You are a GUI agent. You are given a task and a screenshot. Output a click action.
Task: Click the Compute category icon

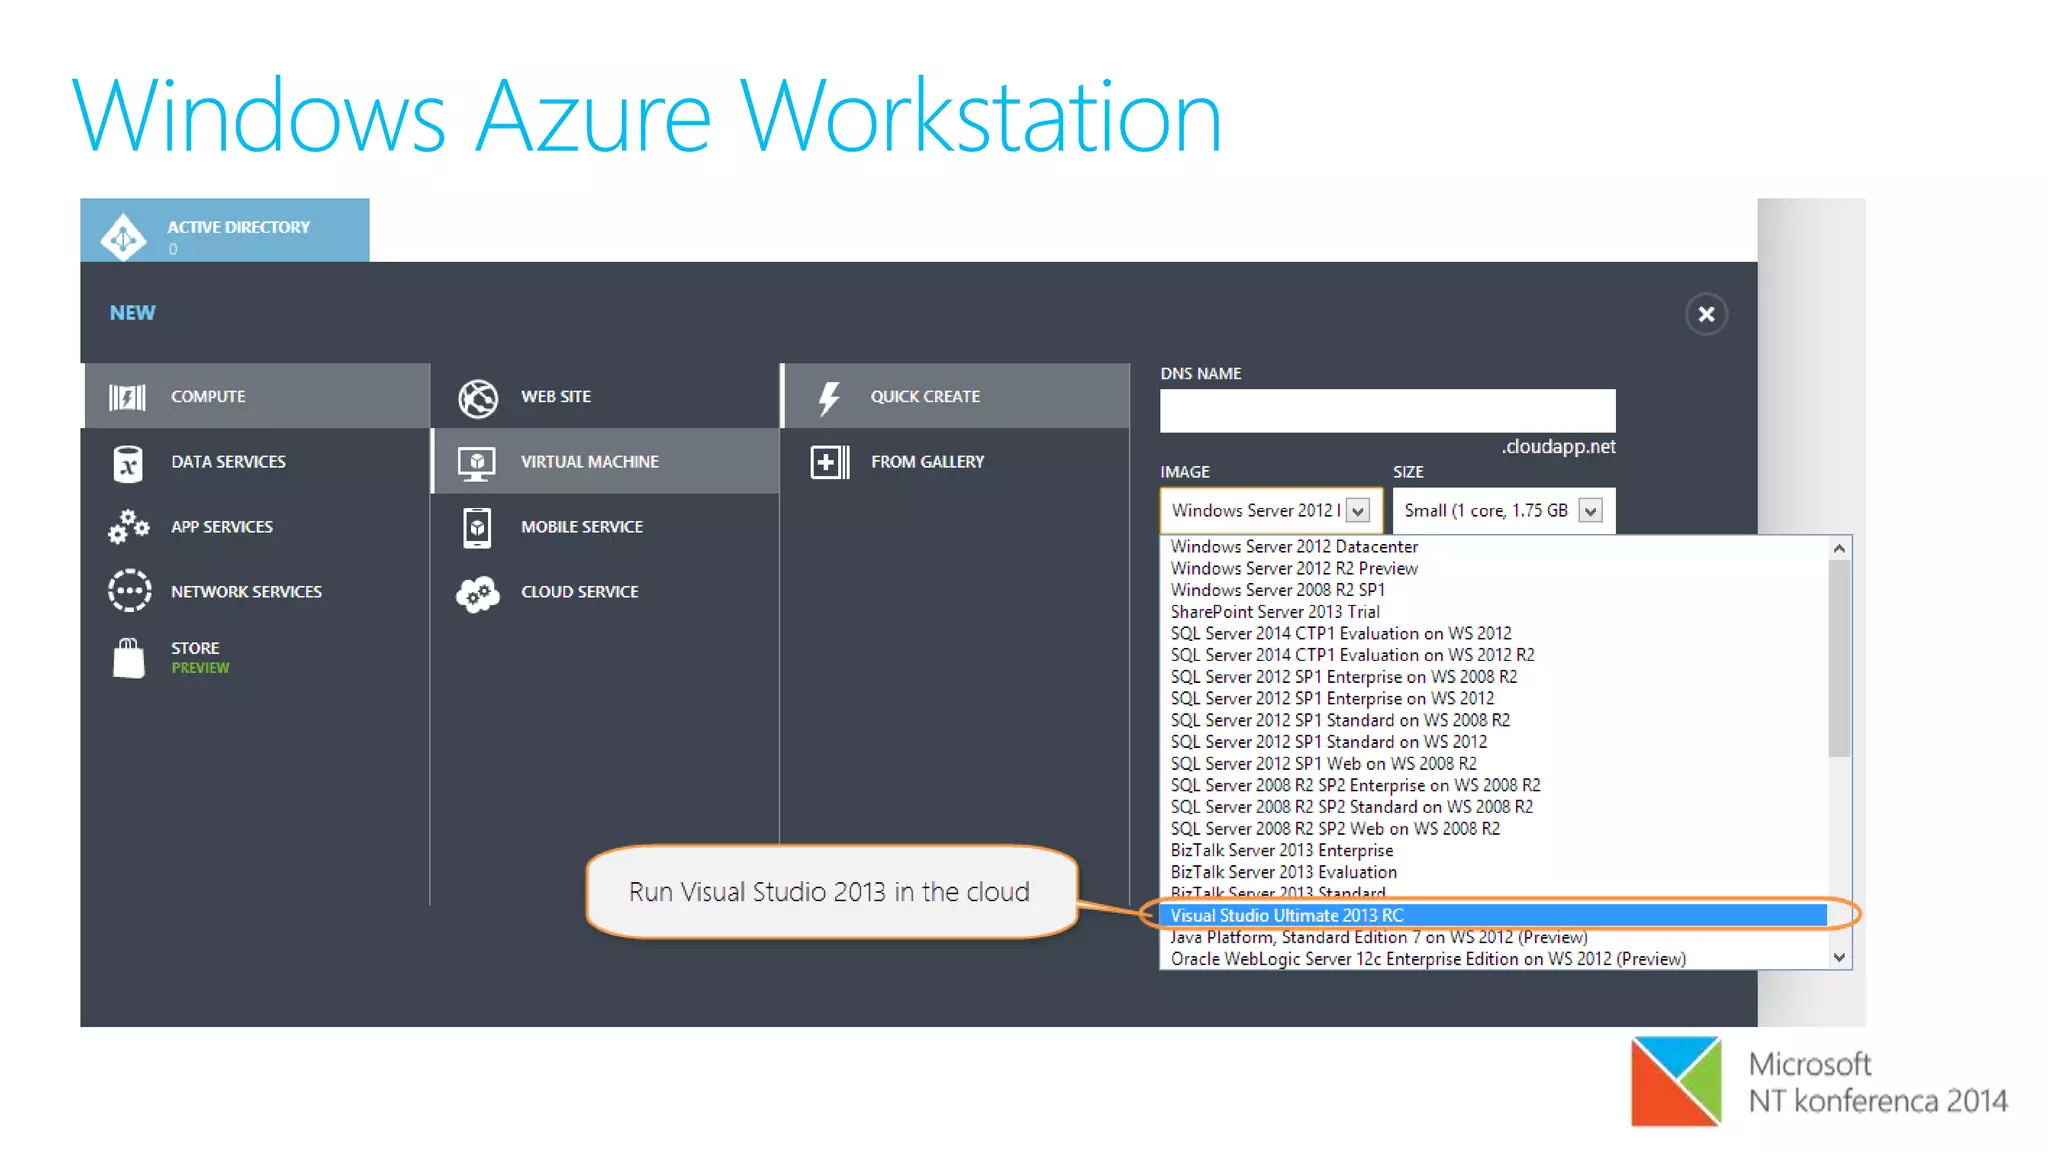point(127,397)
